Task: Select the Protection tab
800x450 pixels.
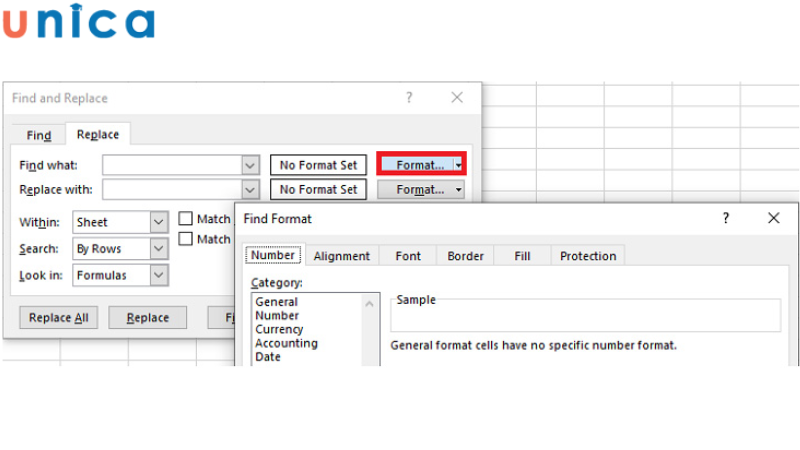Action: [588, 256]
